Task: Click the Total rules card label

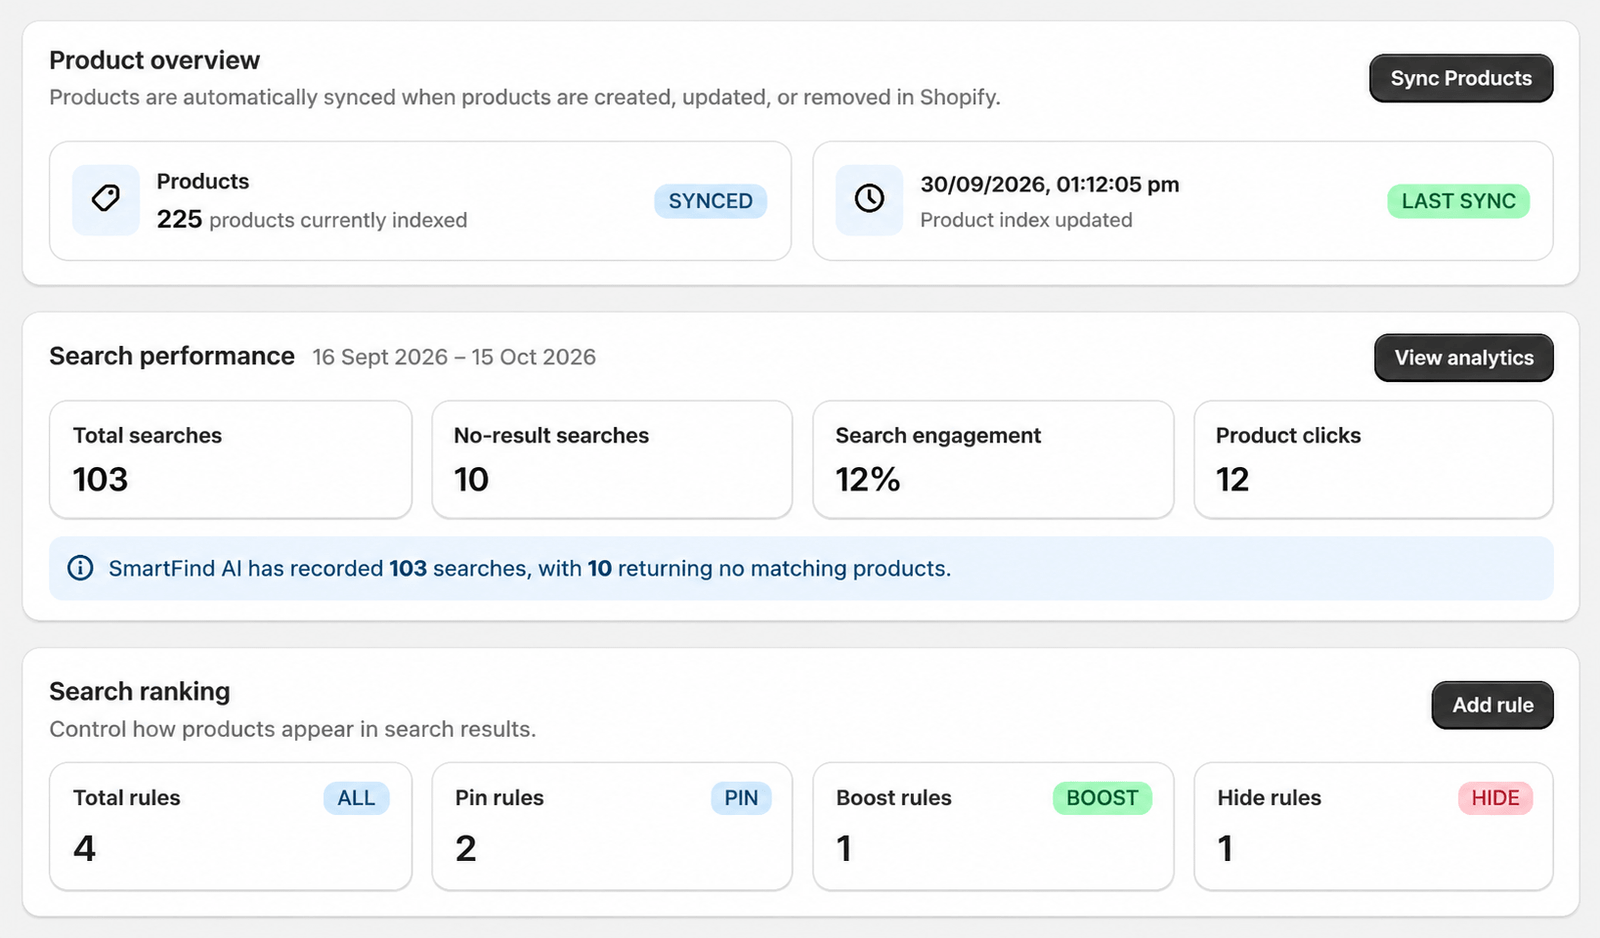Action: (127, 798)
